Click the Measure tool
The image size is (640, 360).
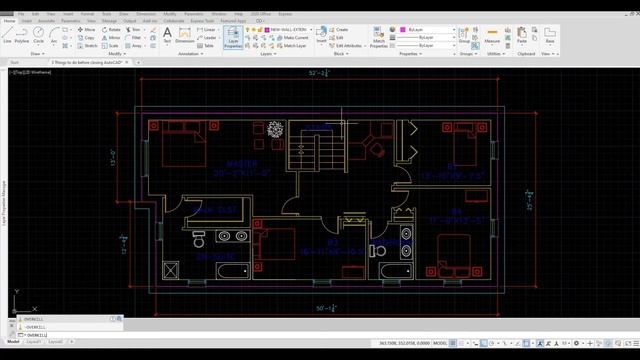pos(492,35)
